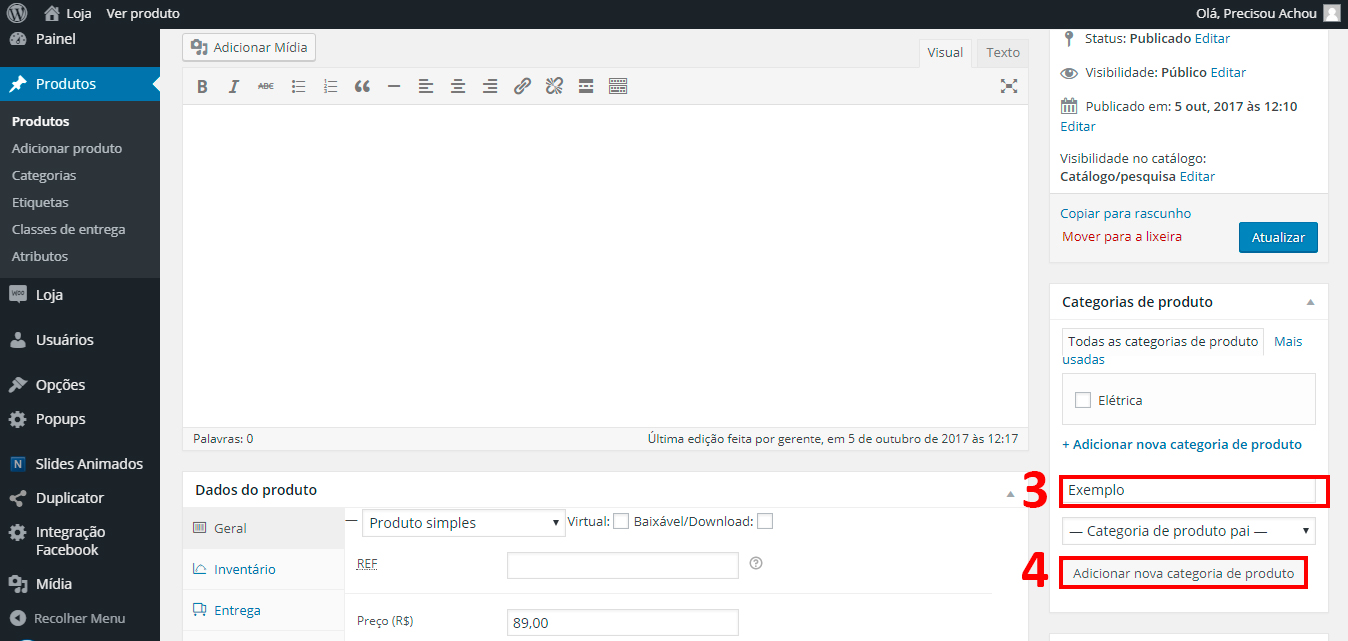Tick the Baixável/Download checkbox
The image size is (1348, 641).
pyautogui.click(x=765, y=521)
